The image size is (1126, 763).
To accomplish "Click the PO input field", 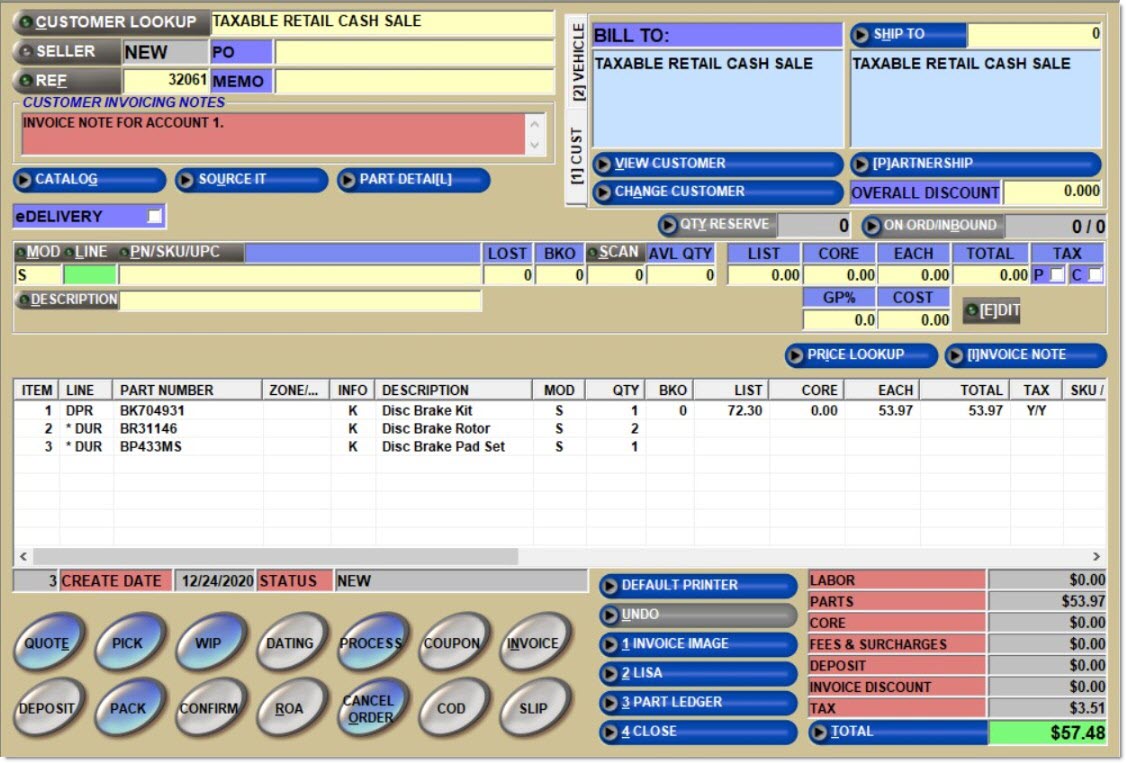I will pyautogui.click(x=414, y=52).
